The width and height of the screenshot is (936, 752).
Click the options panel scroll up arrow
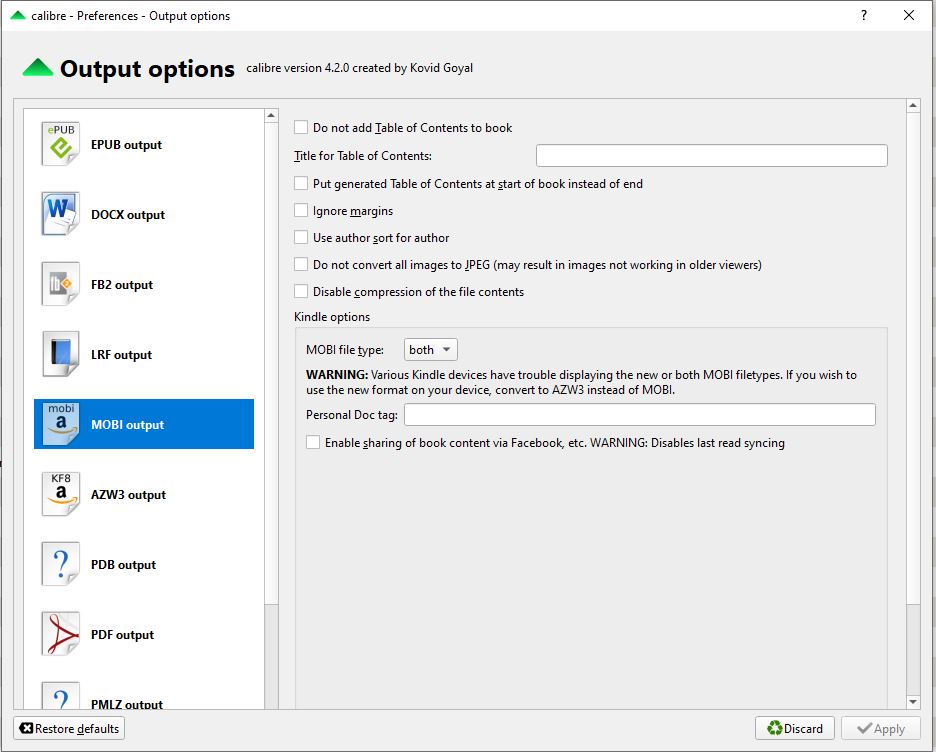913,106
